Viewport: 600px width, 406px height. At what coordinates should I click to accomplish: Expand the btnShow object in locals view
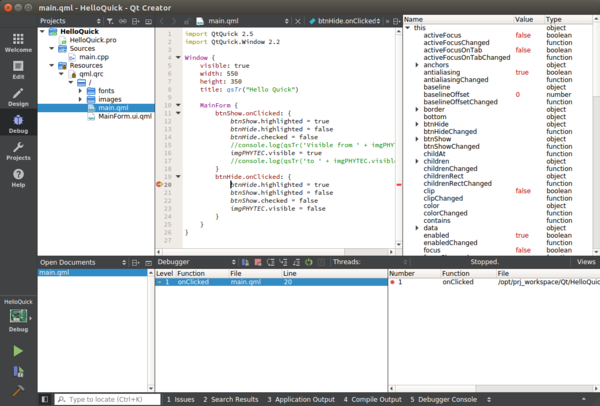[417, 139]
